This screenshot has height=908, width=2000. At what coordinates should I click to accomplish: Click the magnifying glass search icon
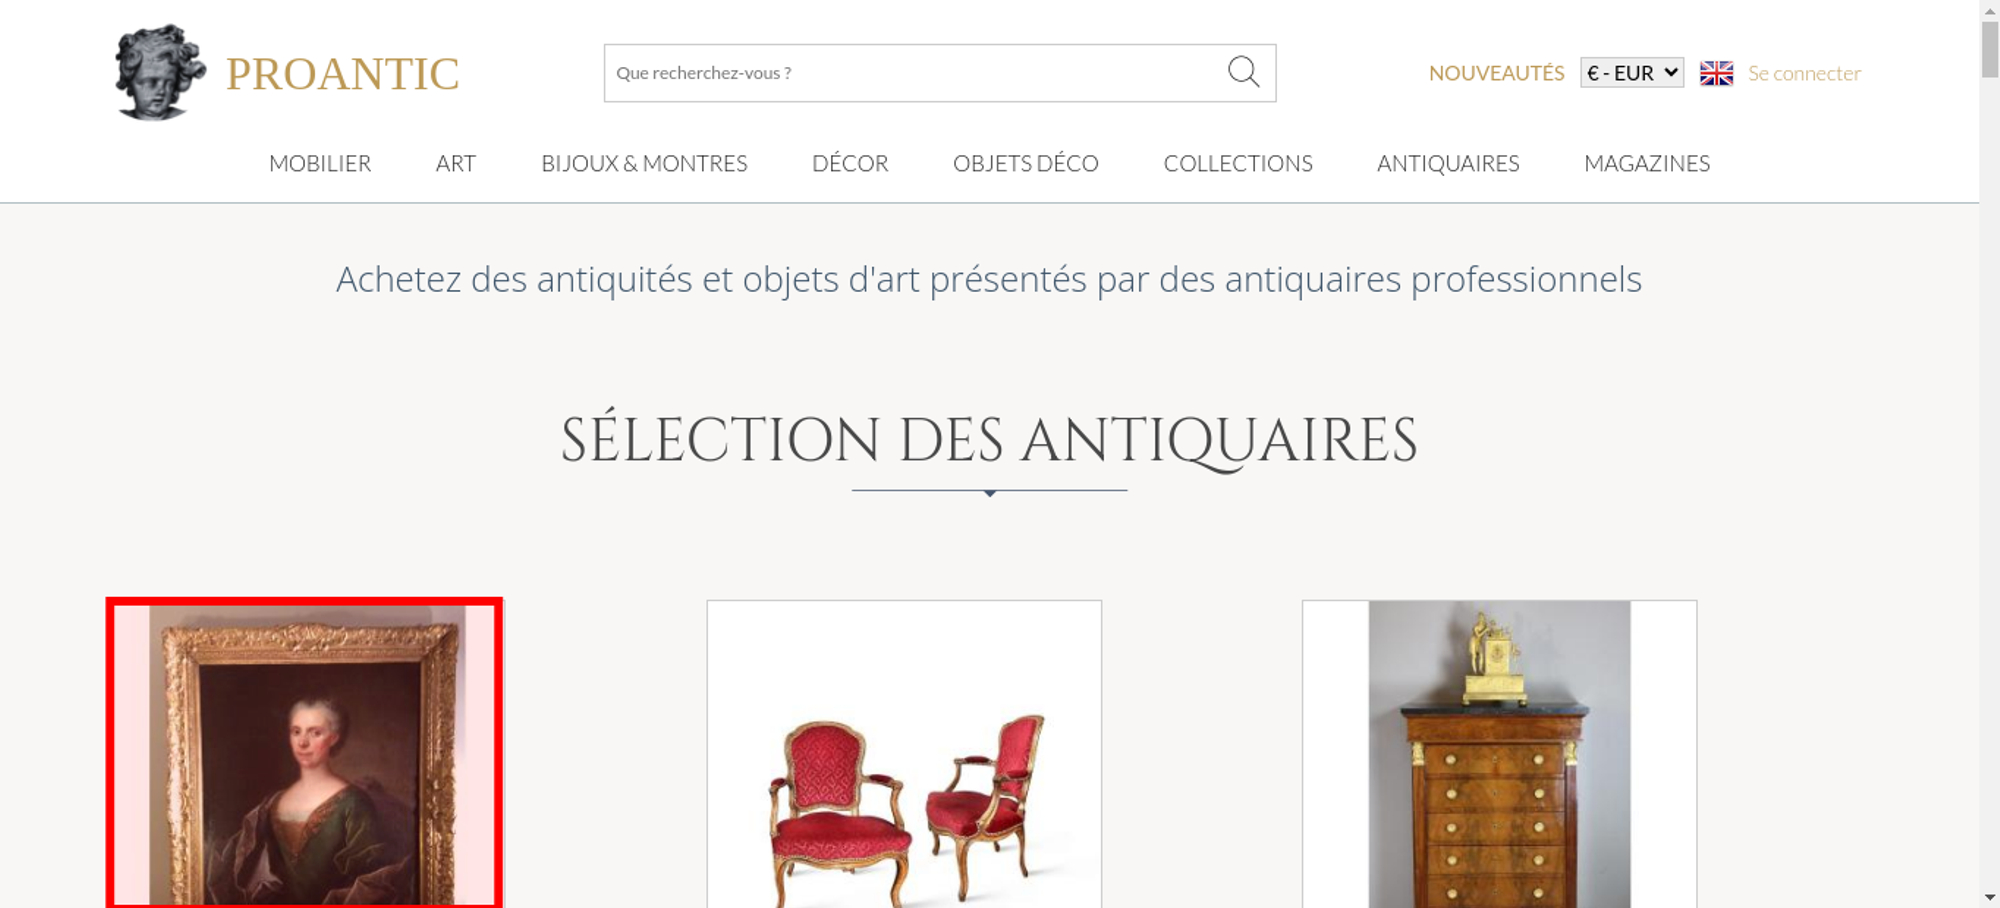[1243, 72]
